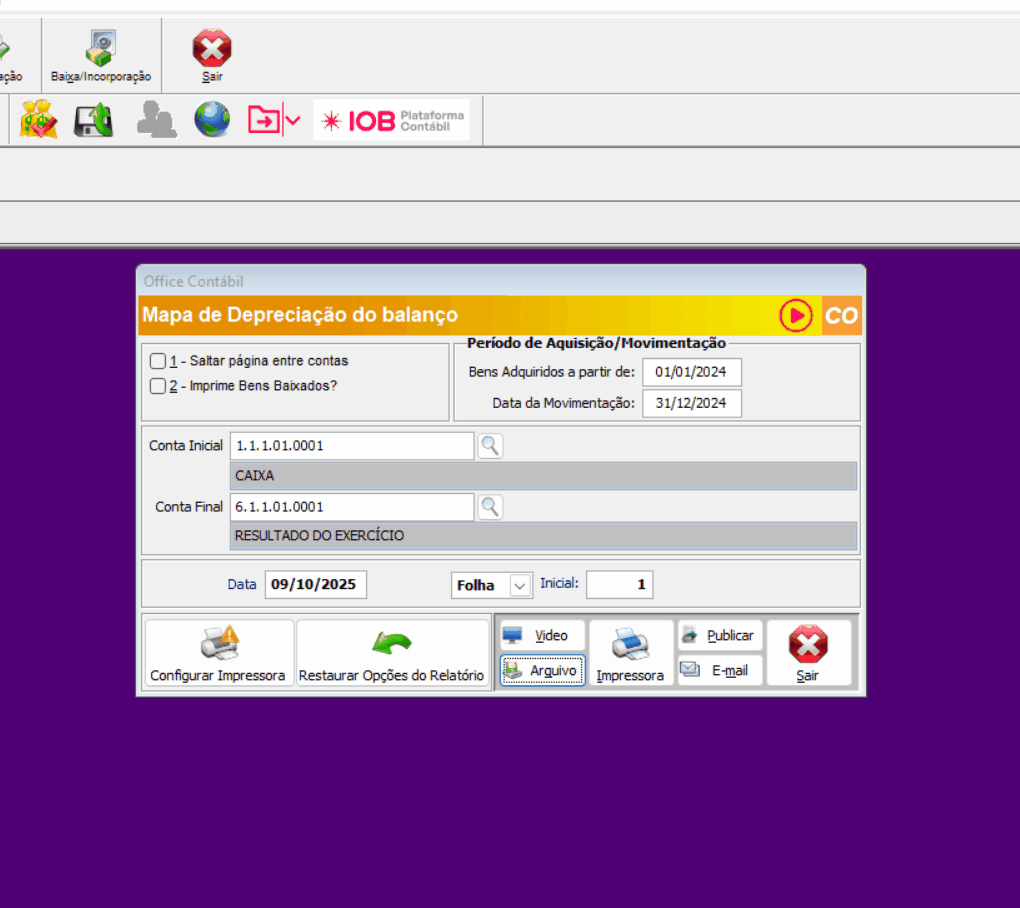Screen dimensions: 1020x908
Task: Click Restaurar Opções do Relatório button
Action: [x=392, y=653]
